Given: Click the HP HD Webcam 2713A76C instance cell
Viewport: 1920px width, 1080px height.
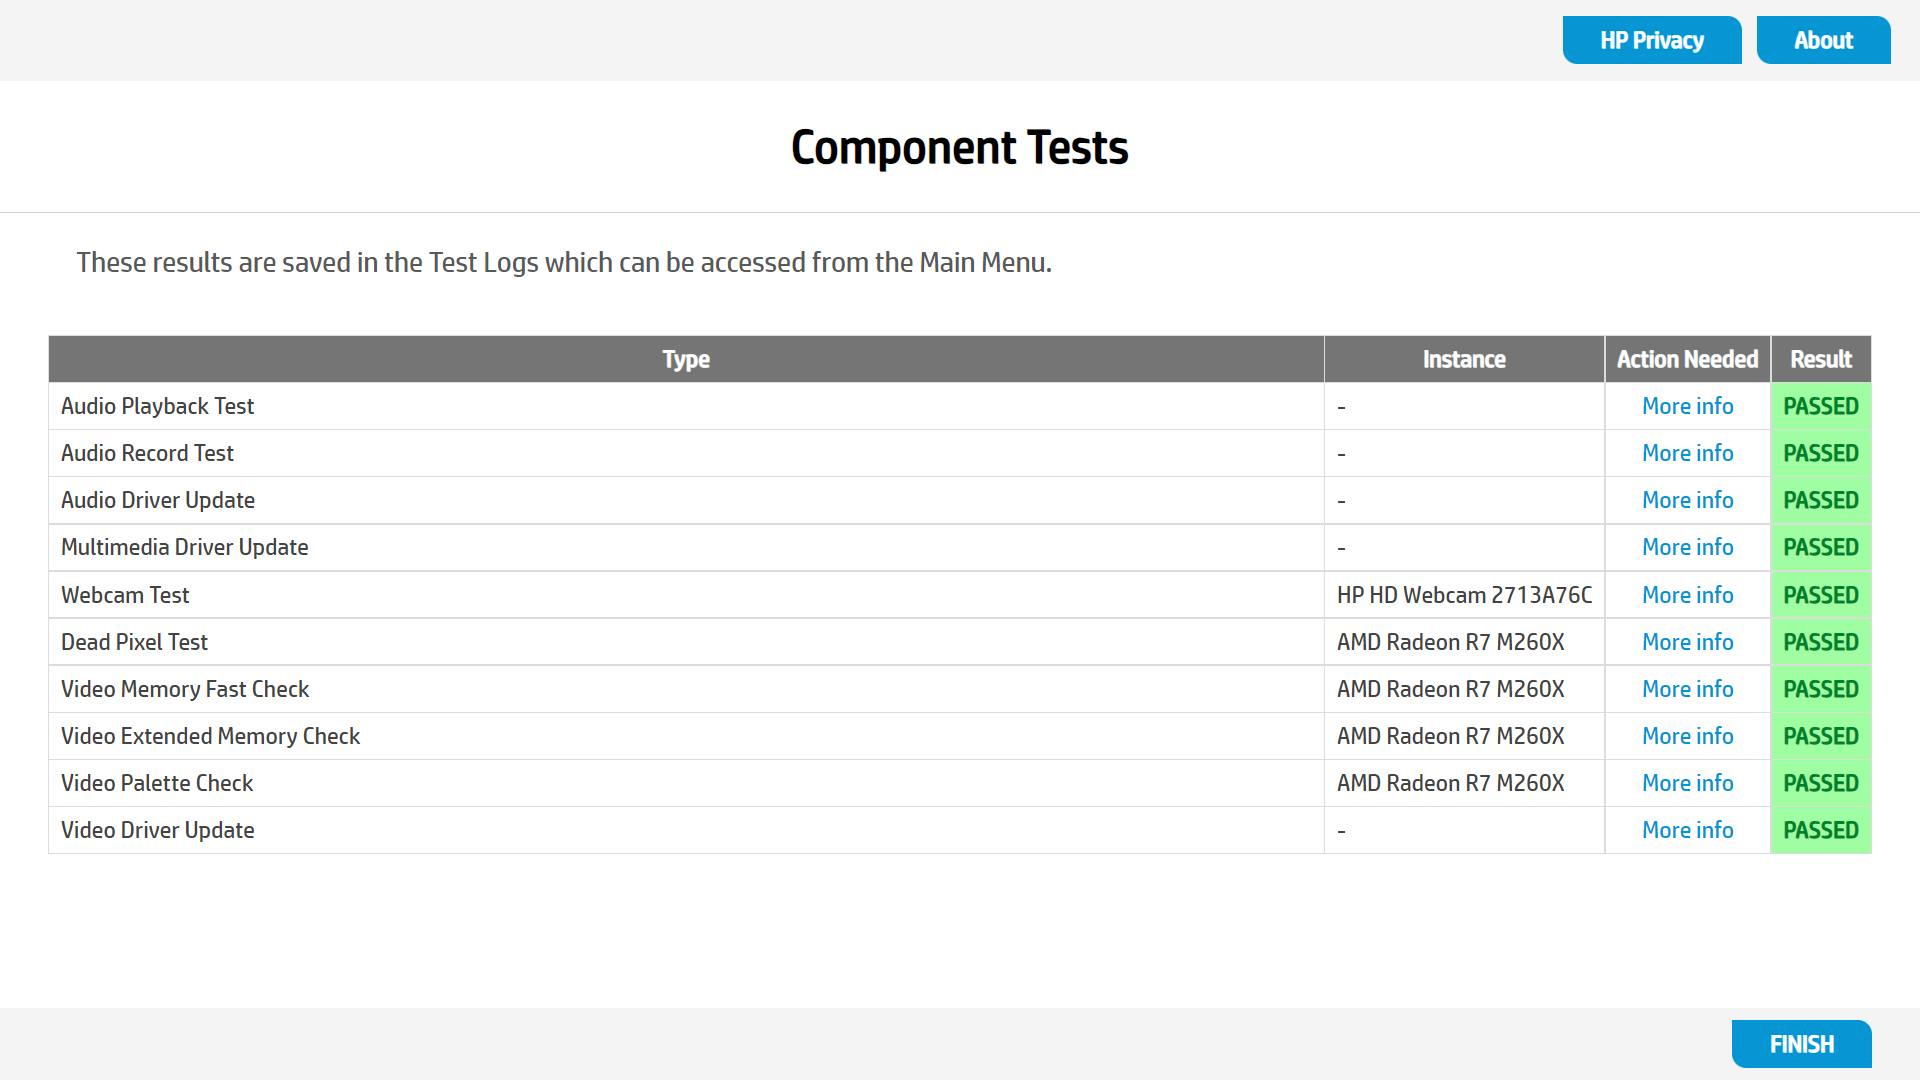Looking at the screenshot, I should click(x=1464, y=595).
